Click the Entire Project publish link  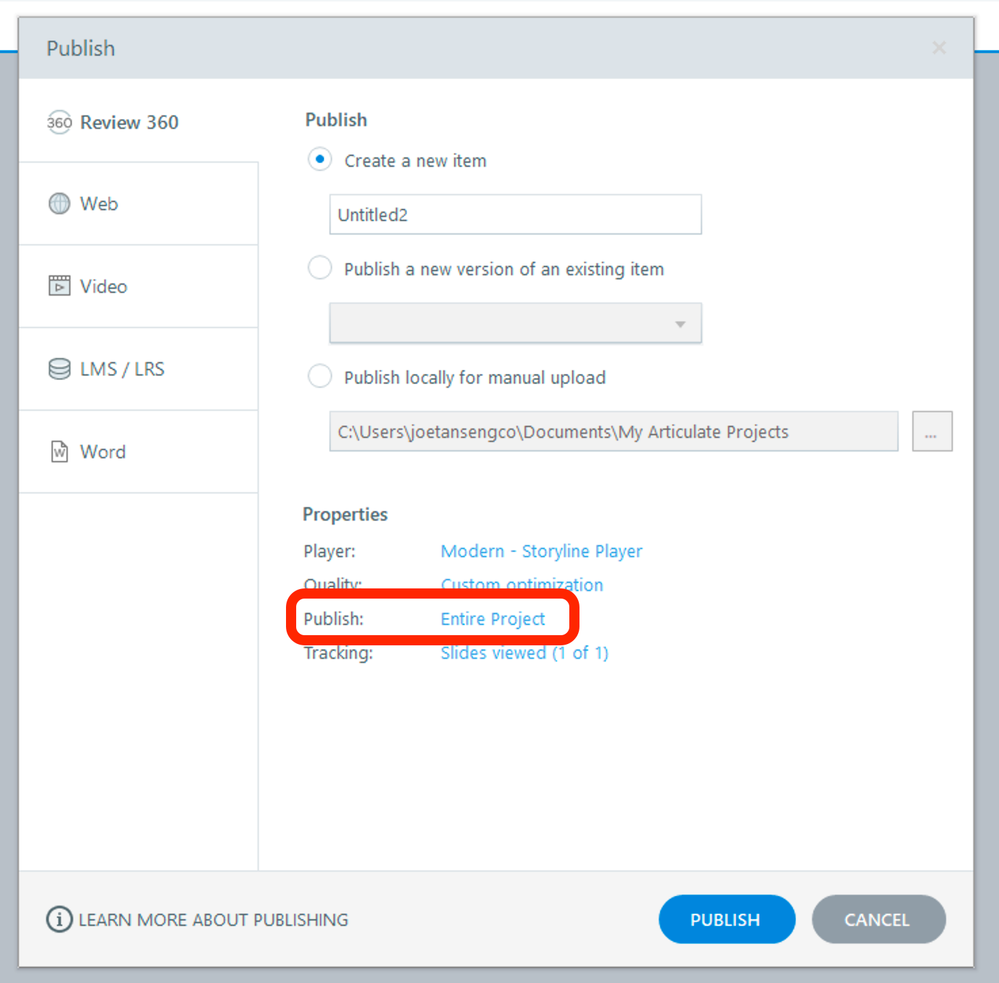(x=493, y=619)
